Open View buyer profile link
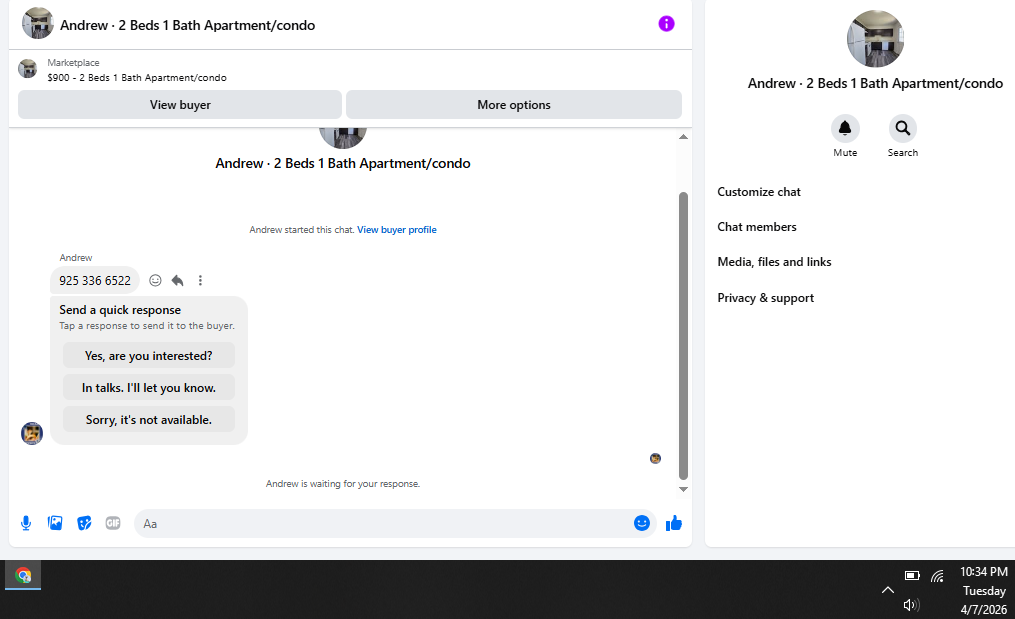 click(x=397, y=230)
